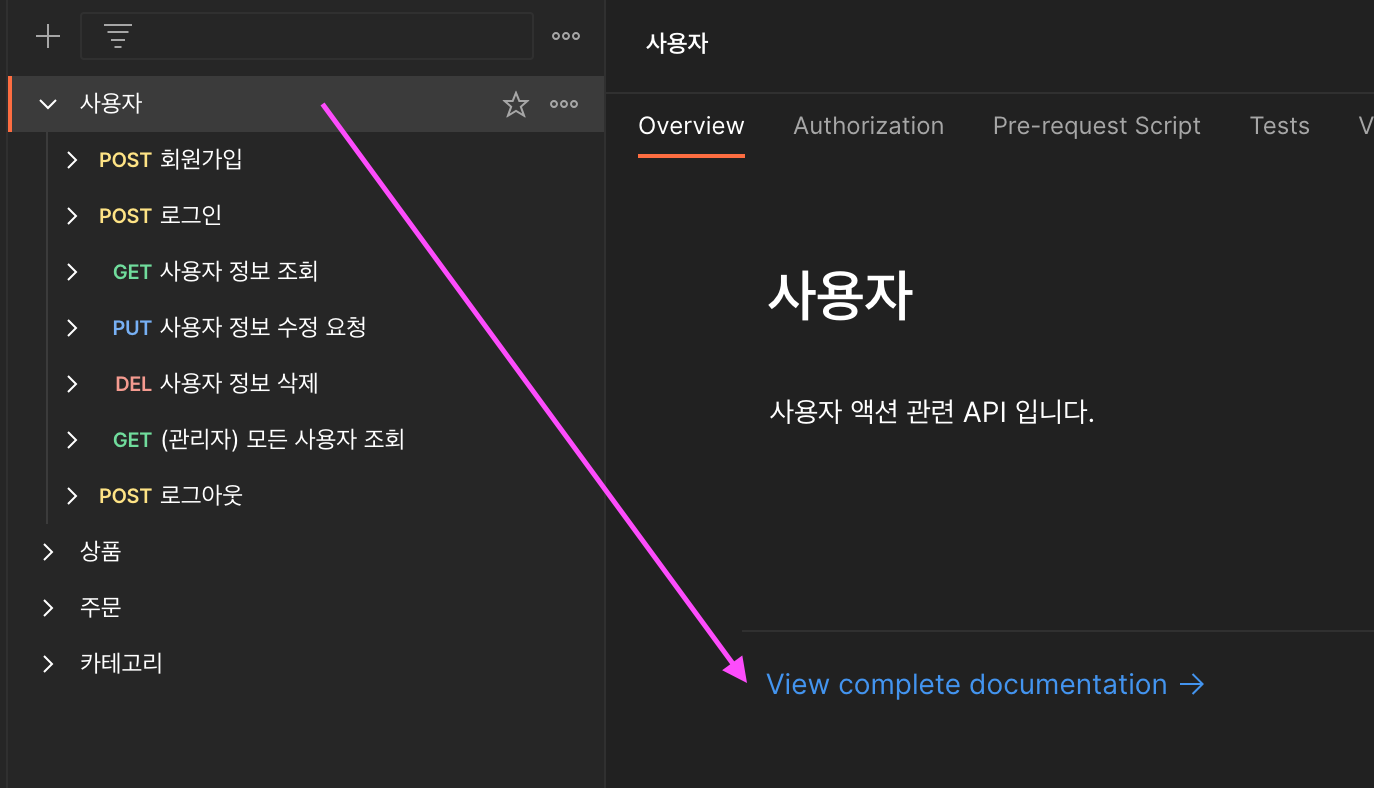Expand the 상품 folder
The image size is (1374, 788).
(48, 552)
